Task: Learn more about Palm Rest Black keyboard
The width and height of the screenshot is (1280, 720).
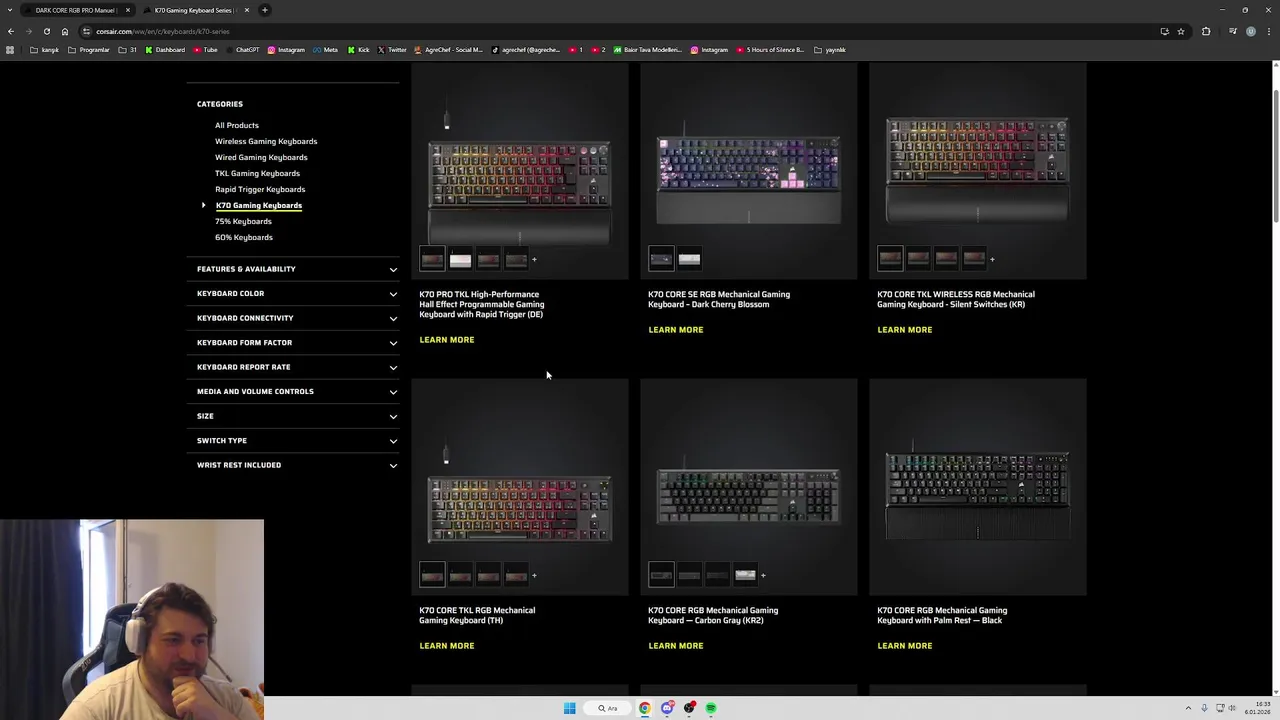Action: [905, 646]
